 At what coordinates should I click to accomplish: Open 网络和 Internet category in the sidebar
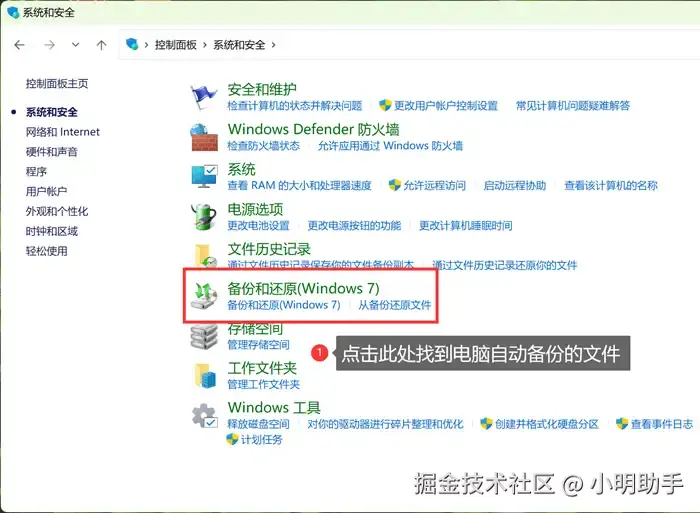[x=62, y=132]
